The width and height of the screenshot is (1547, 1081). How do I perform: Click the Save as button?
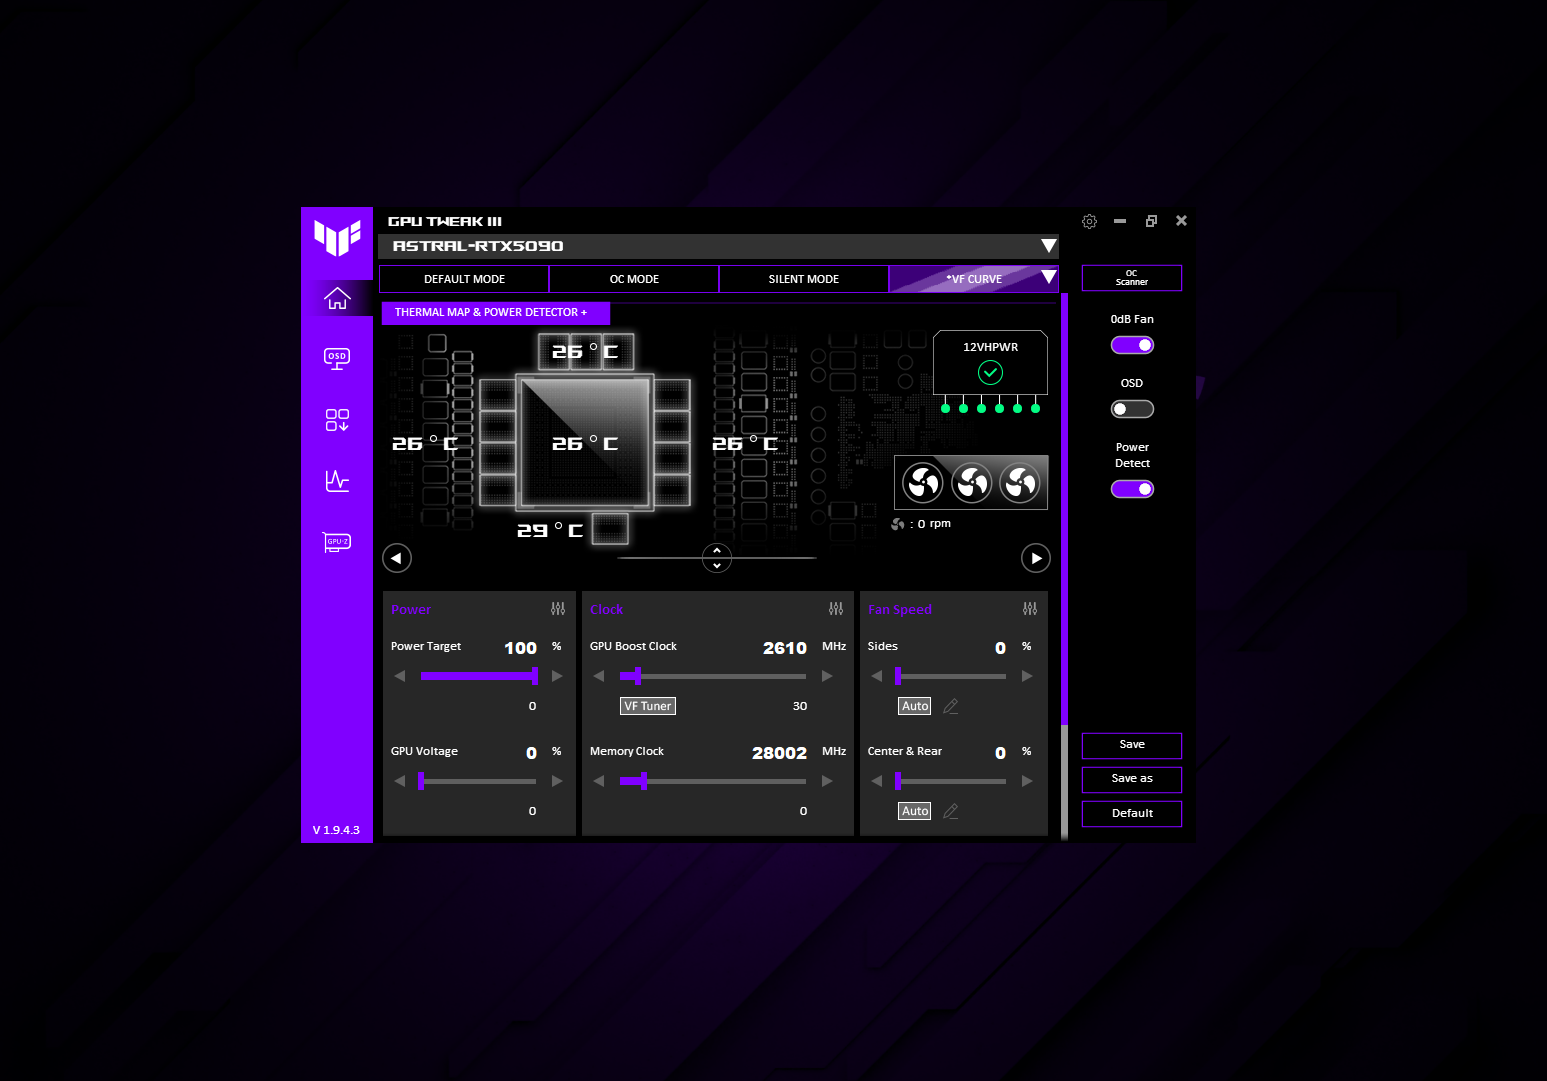(1132, 779)
